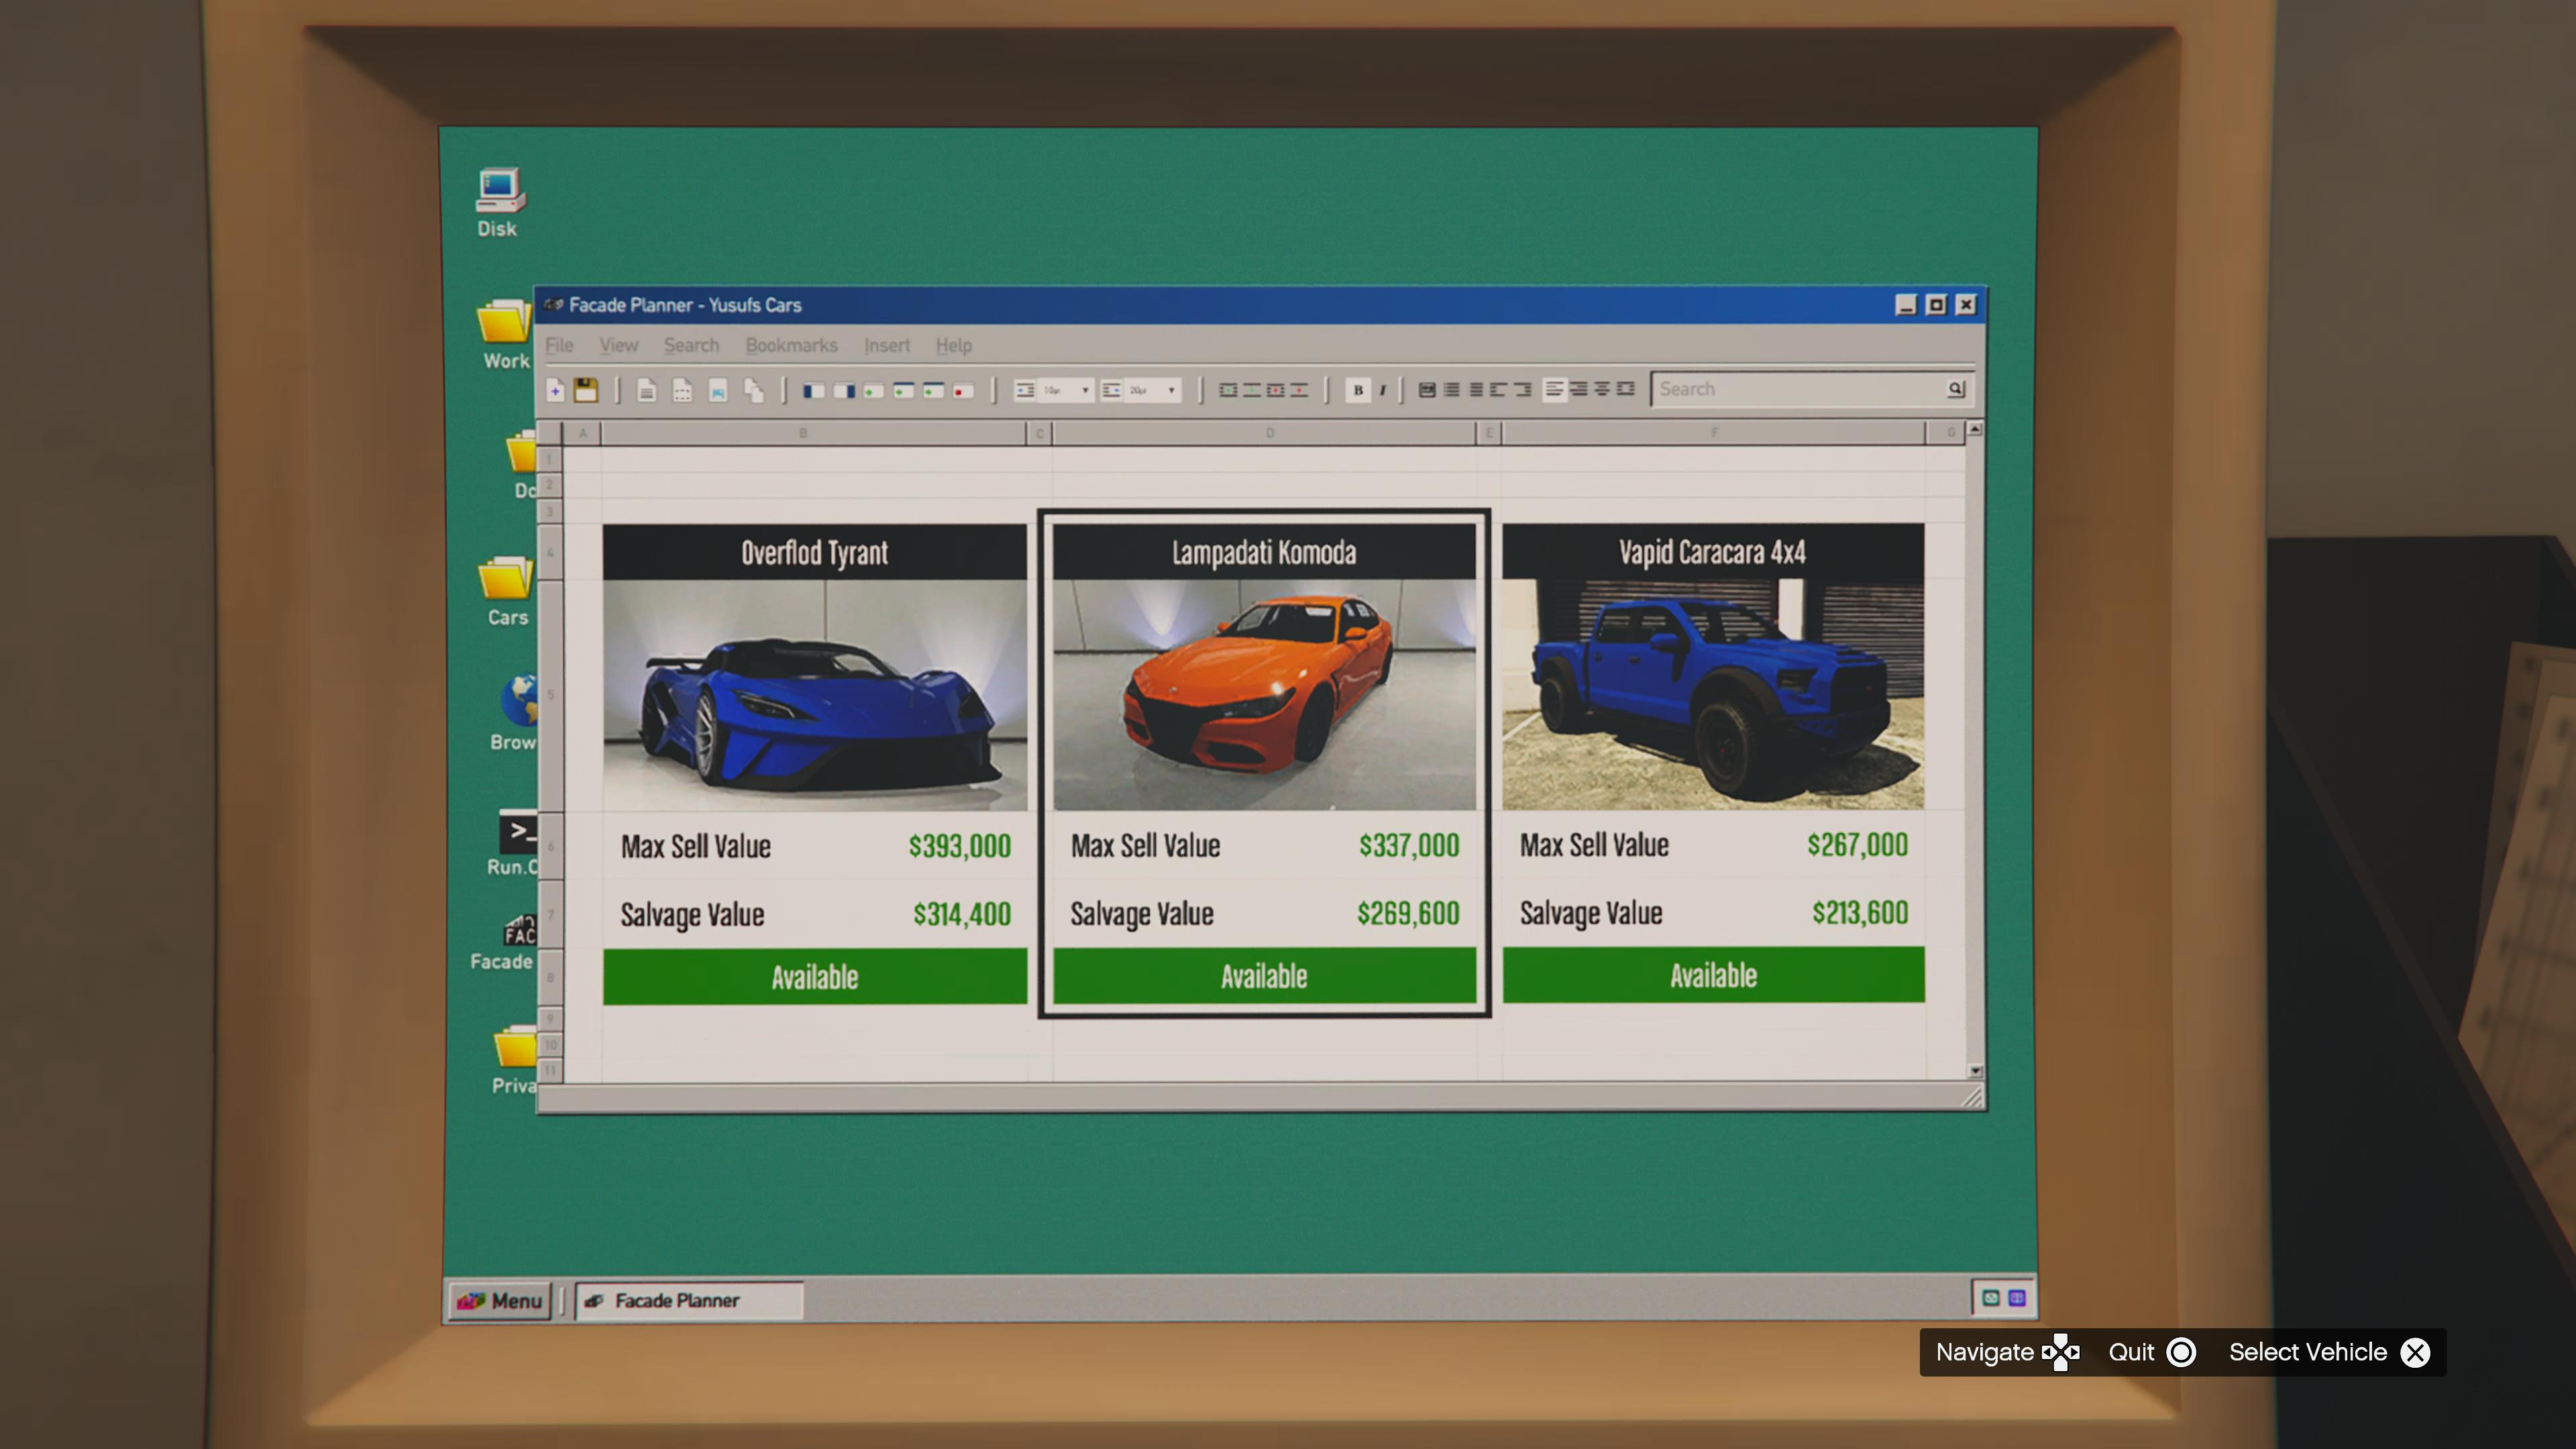Viewport: 2576px width, 1449px height.
Task: Toggle Italic formatting button
Action: [1383, 390]
